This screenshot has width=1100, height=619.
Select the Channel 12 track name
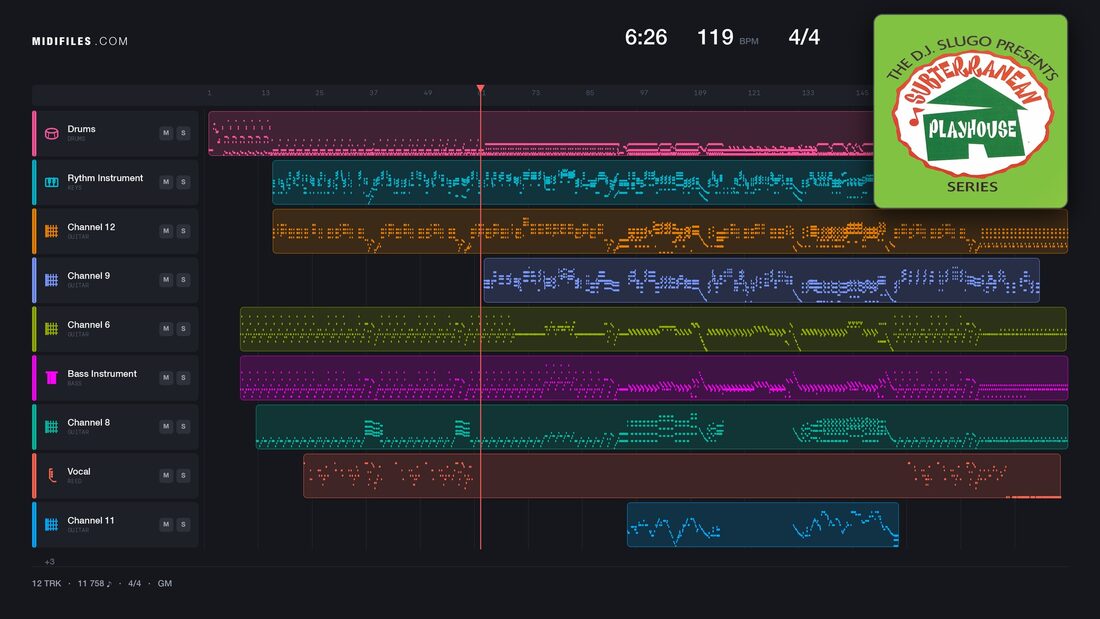(x=91, y=227)
